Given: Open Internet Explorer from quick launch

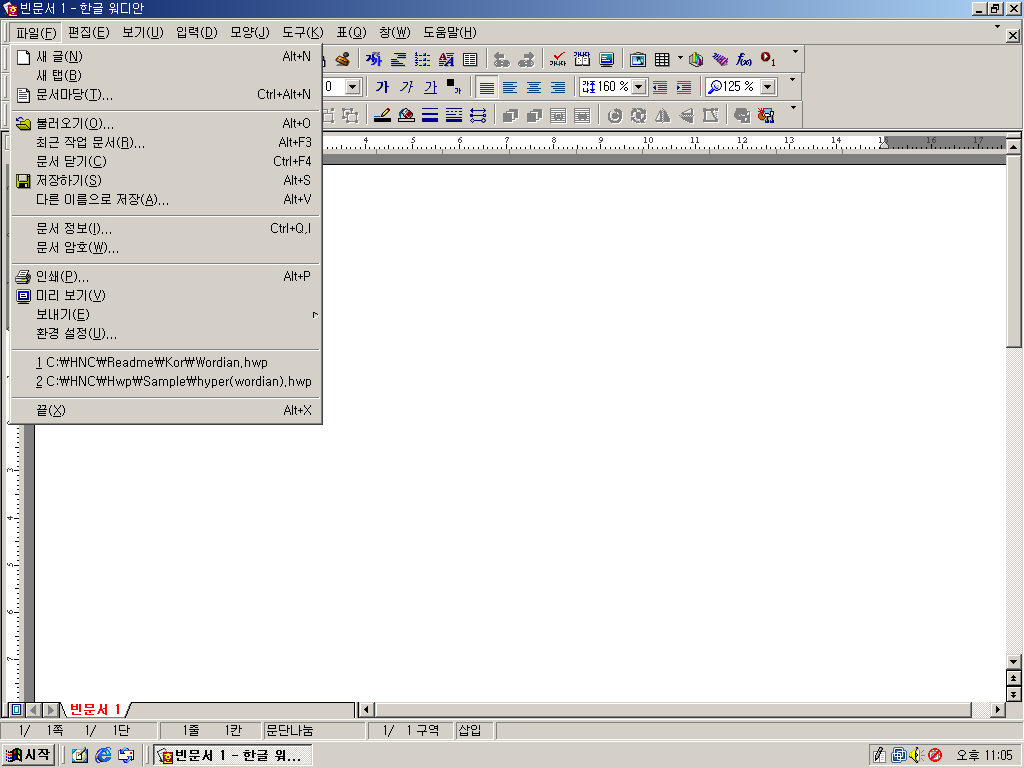Looking at the screenshot, I should [x=103, y=755].
